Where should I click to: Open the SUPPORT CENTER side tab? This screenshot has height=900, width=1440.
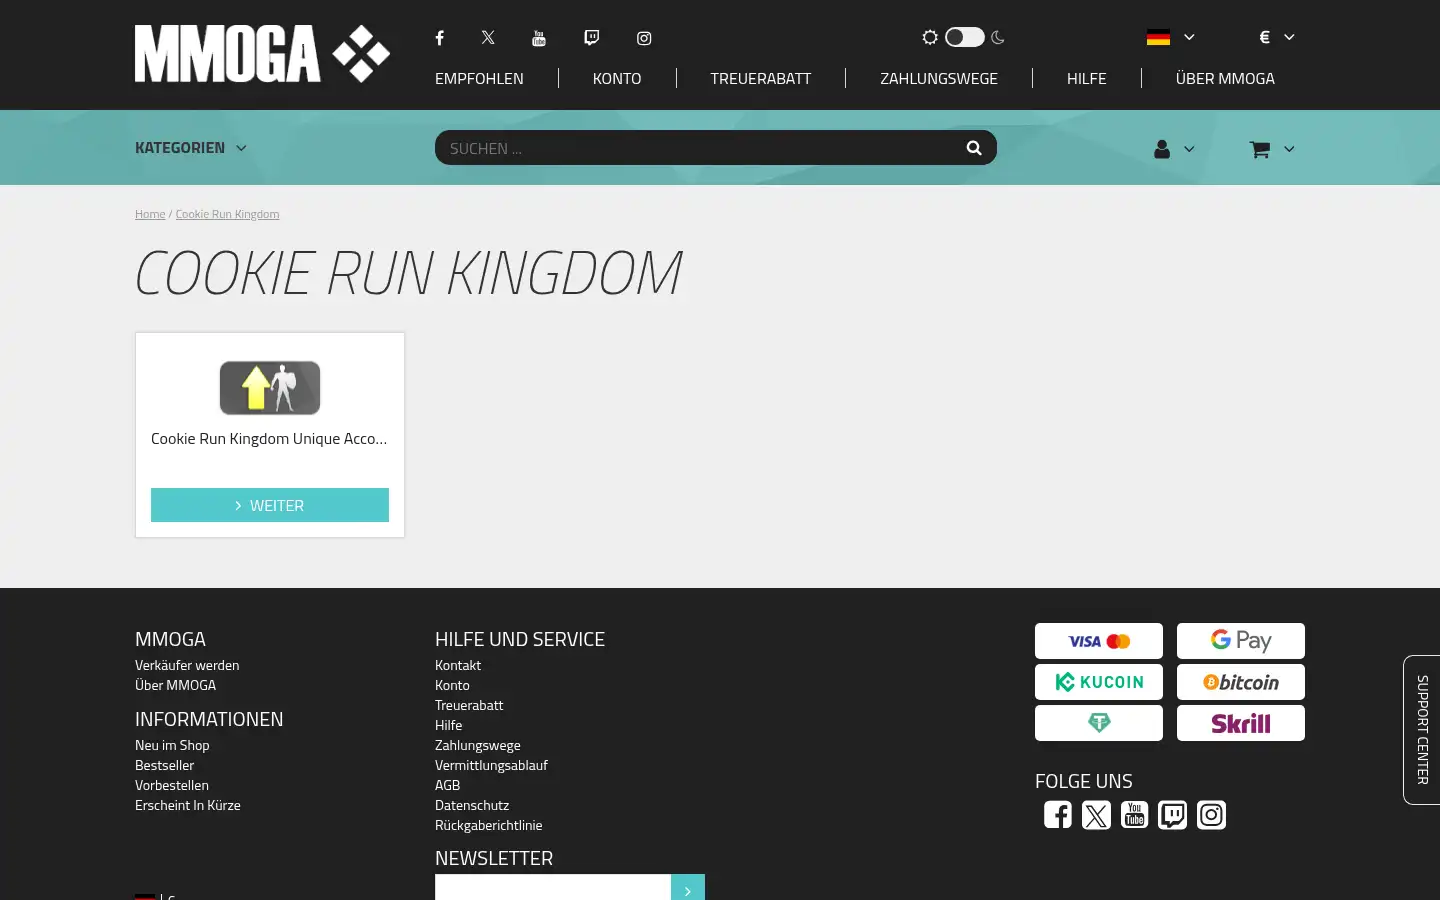click(1422, 730)
